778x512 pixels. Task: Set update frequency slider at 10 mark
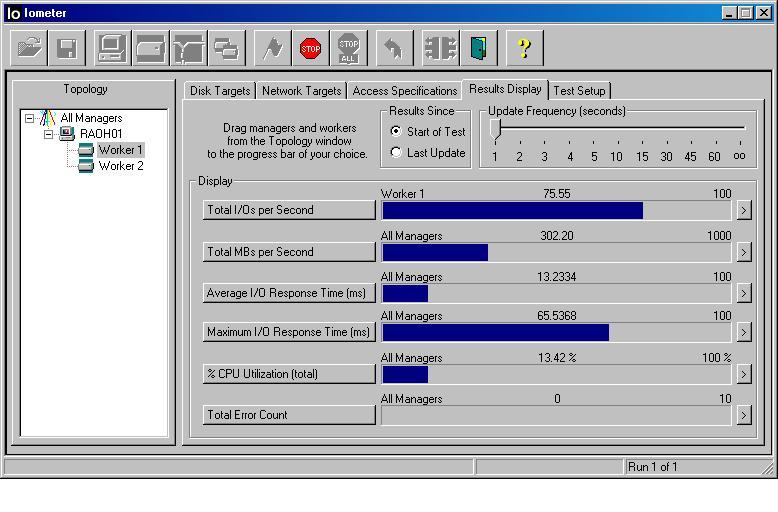pos(618,128)
